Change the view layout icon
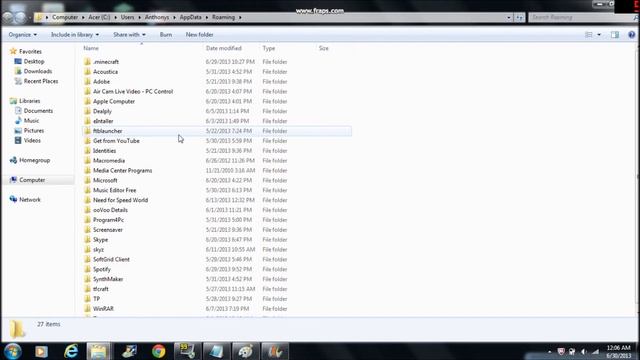 pos(589,35)
